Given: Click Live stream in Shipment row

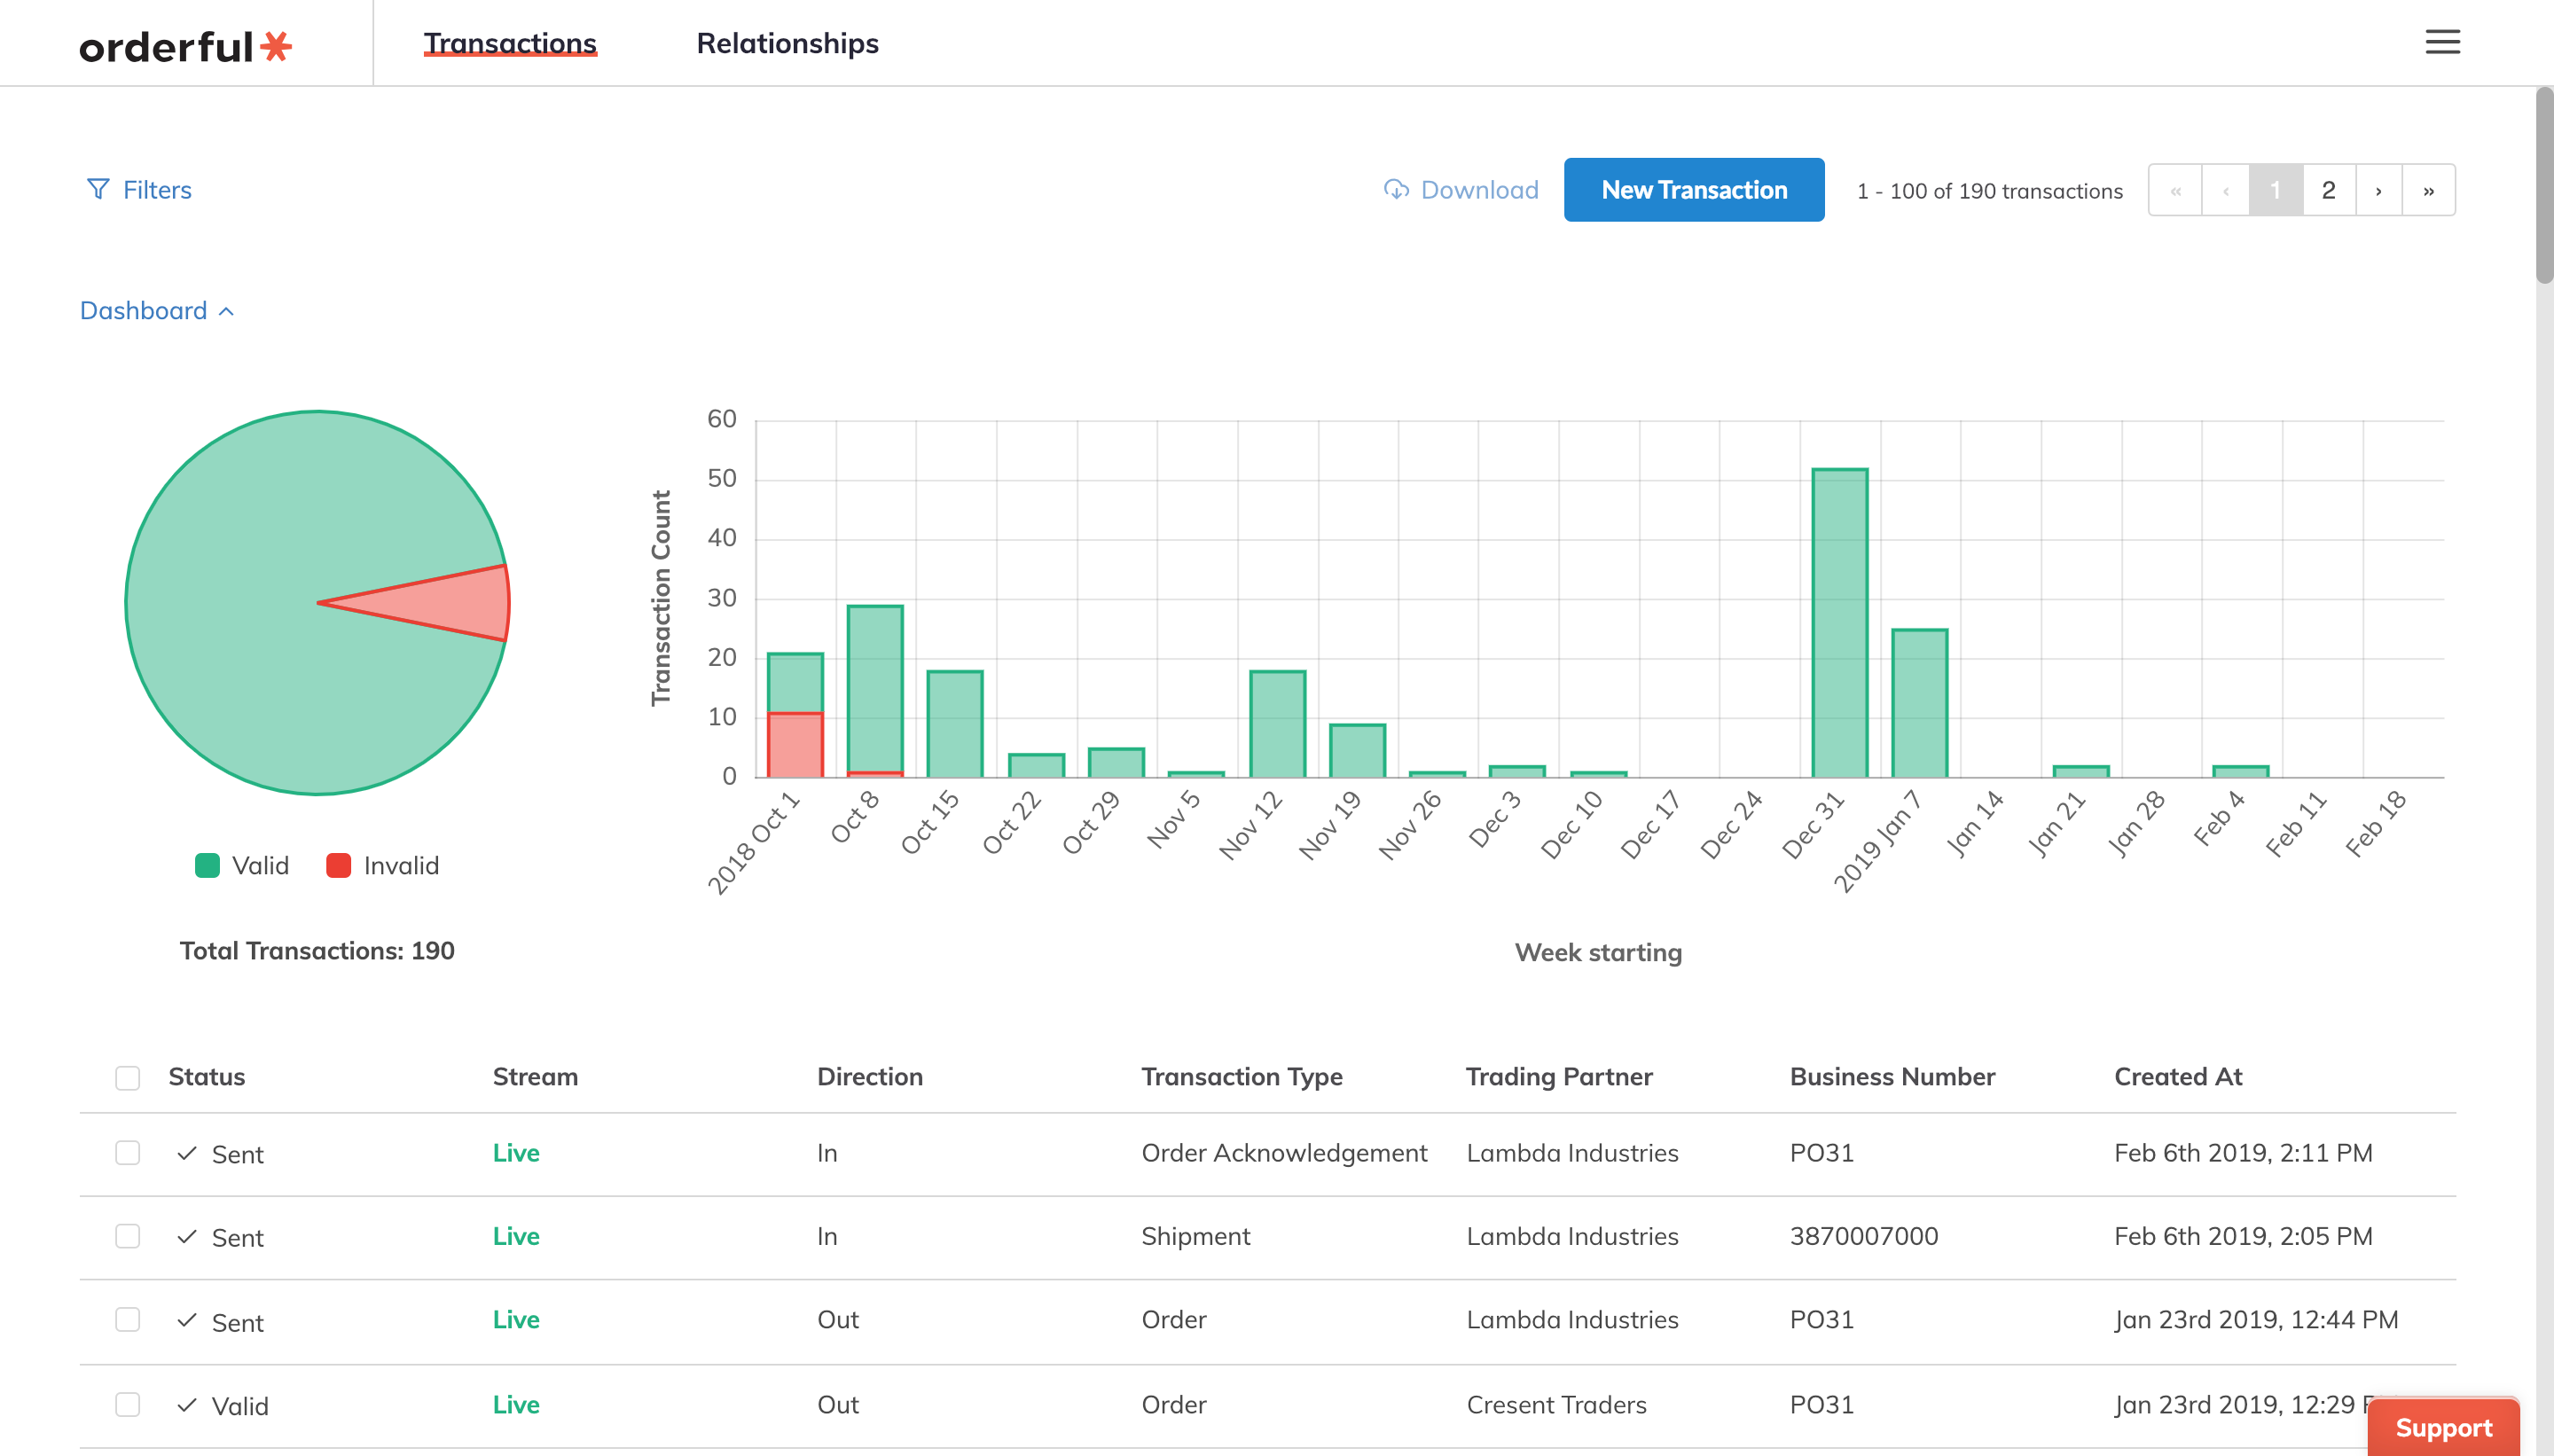Looking at the screenshot, I should [x=516, y=1237].
